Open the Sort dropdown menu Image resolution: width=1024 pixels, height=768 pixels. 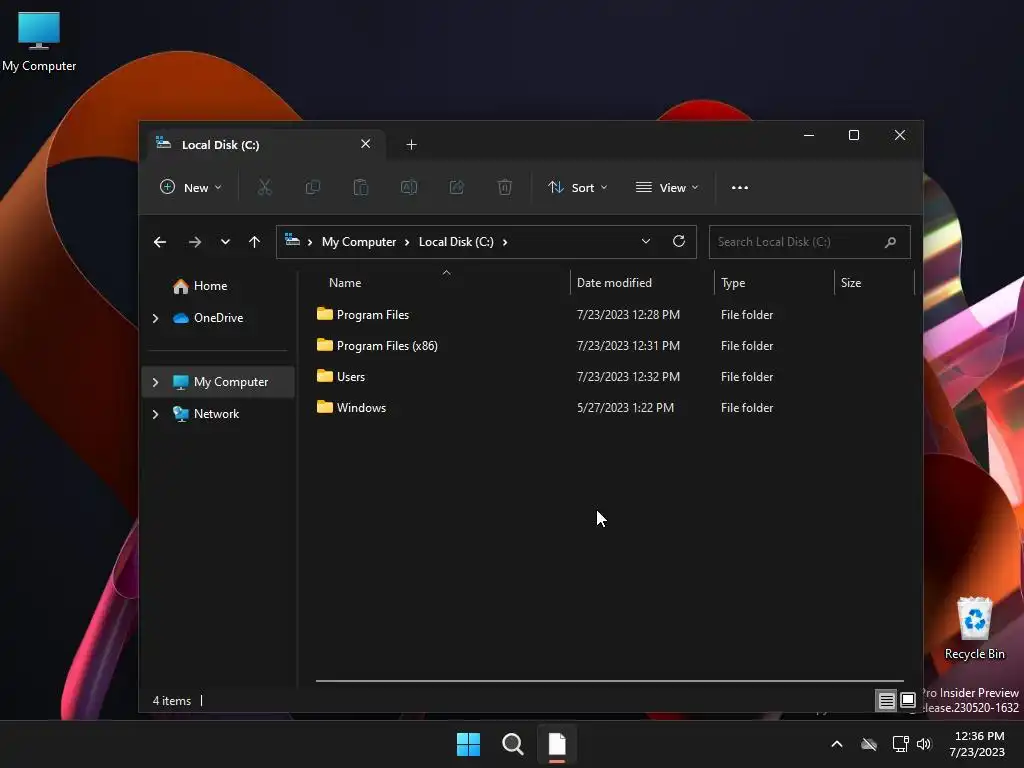[x=578, y=187]
